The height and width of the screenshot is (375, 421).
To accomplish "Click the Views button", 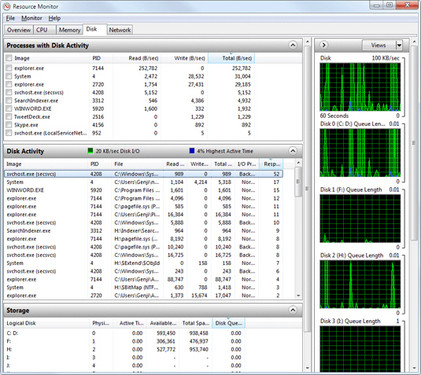I will click(x=379, y=45).
